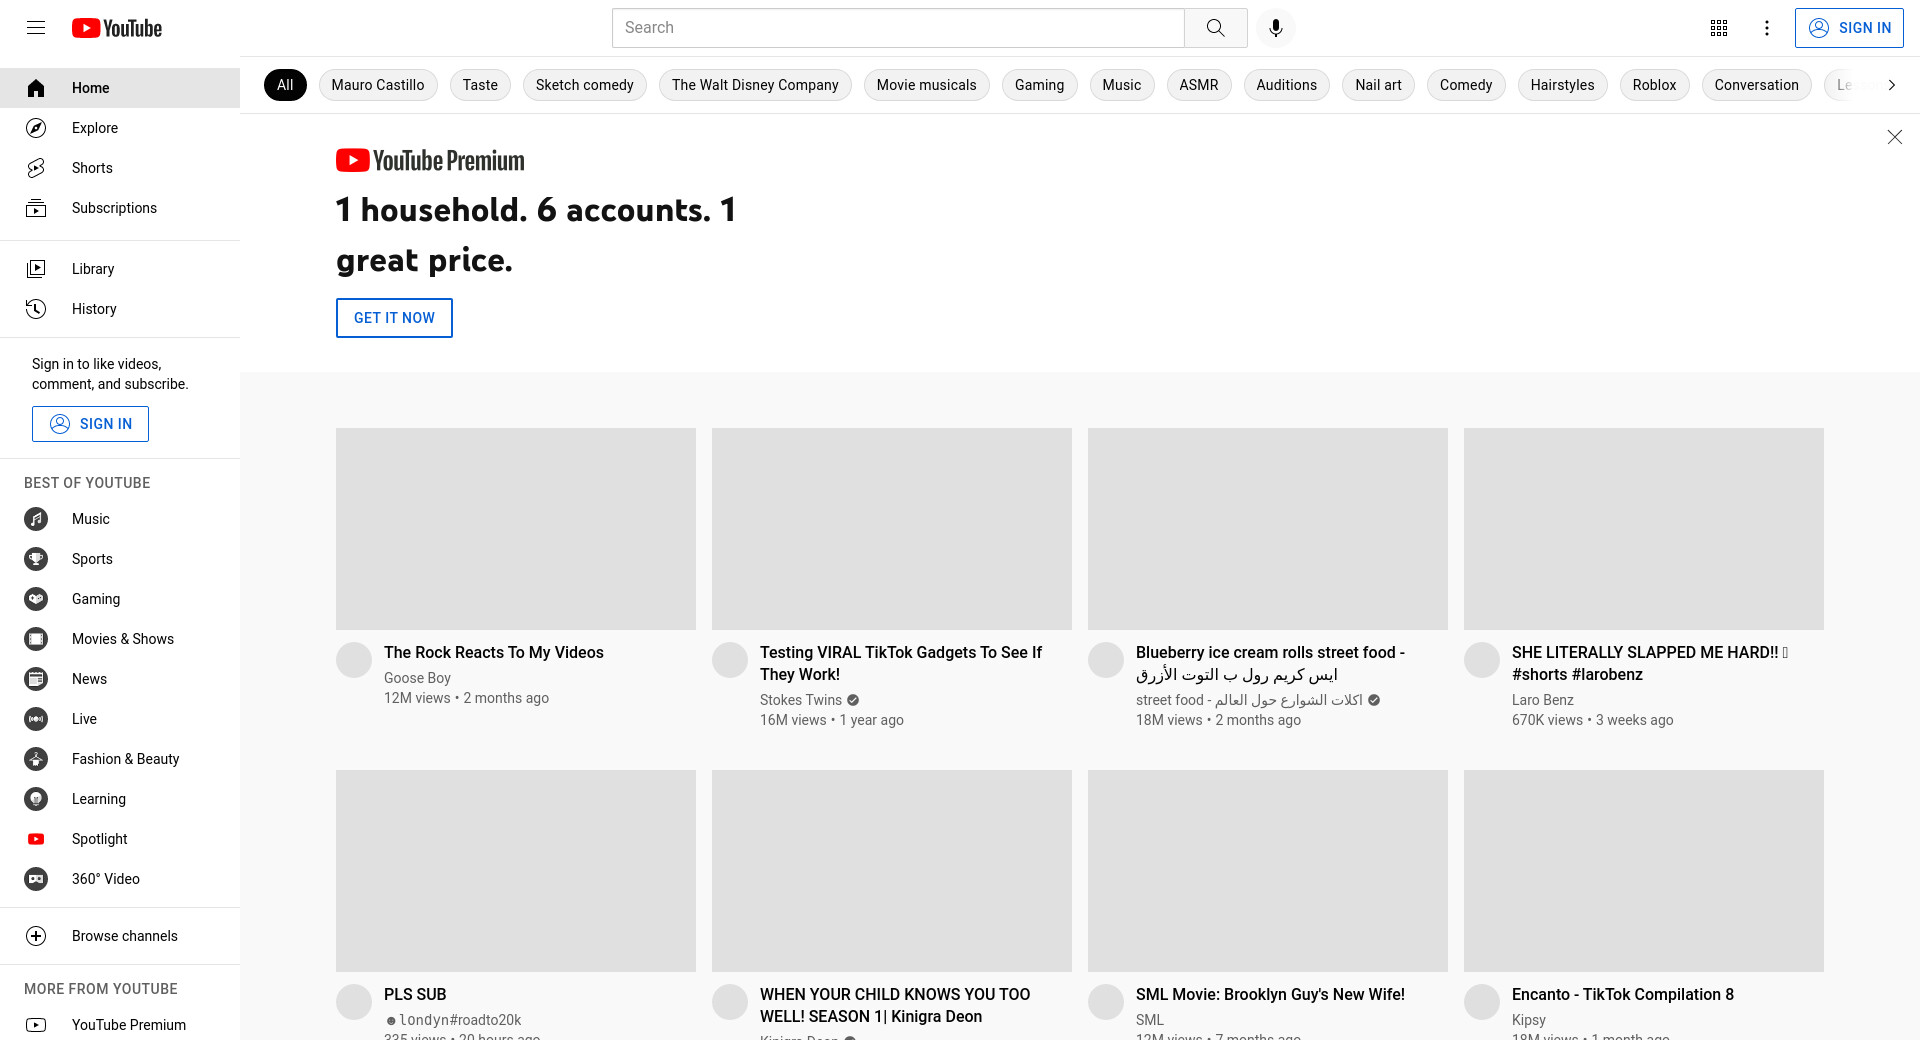Open the three-dot settings menu

coord(1767,28)
